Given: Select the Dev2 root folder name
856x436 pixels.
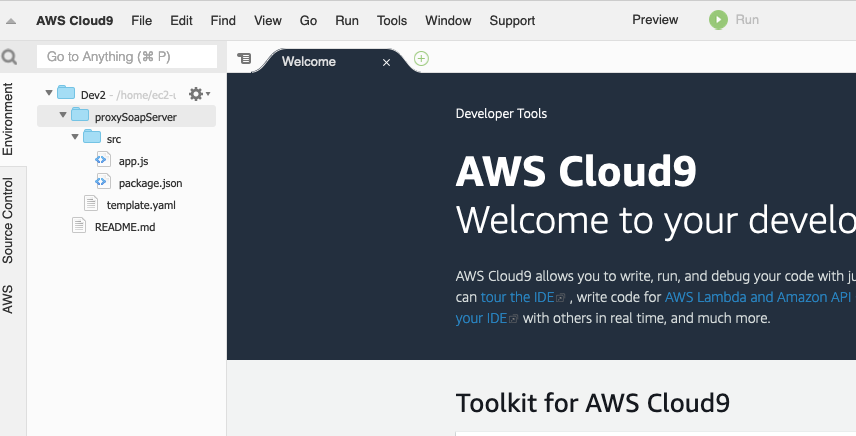Looking at the screenshot, I should pyautogui.click(x=93, y=95).
